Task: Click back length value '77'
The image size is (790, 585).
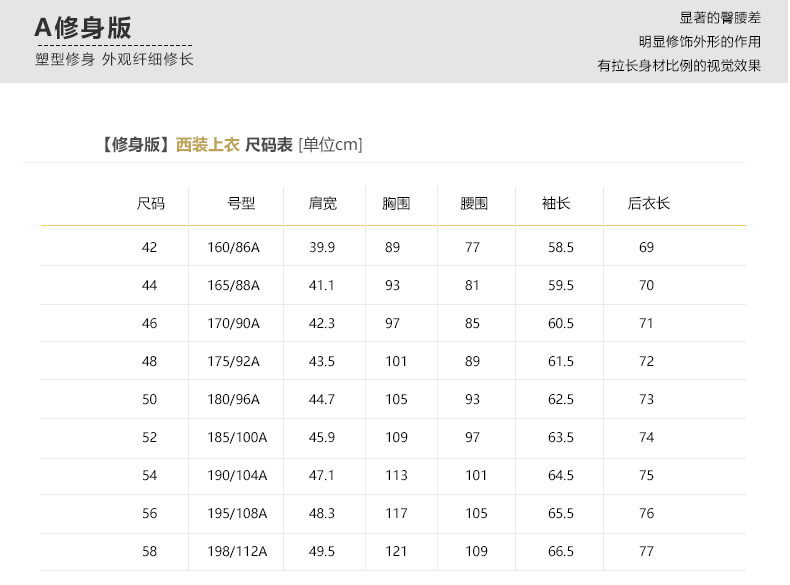Action: pos(646,551)
